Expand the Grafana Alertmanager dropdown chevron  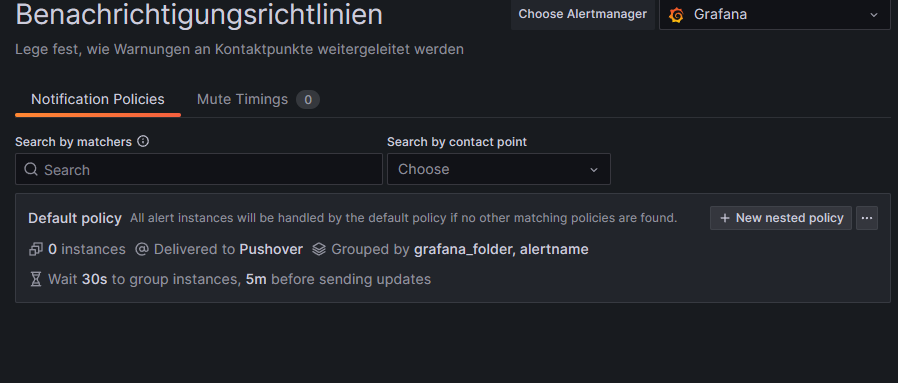coord(873,15)
